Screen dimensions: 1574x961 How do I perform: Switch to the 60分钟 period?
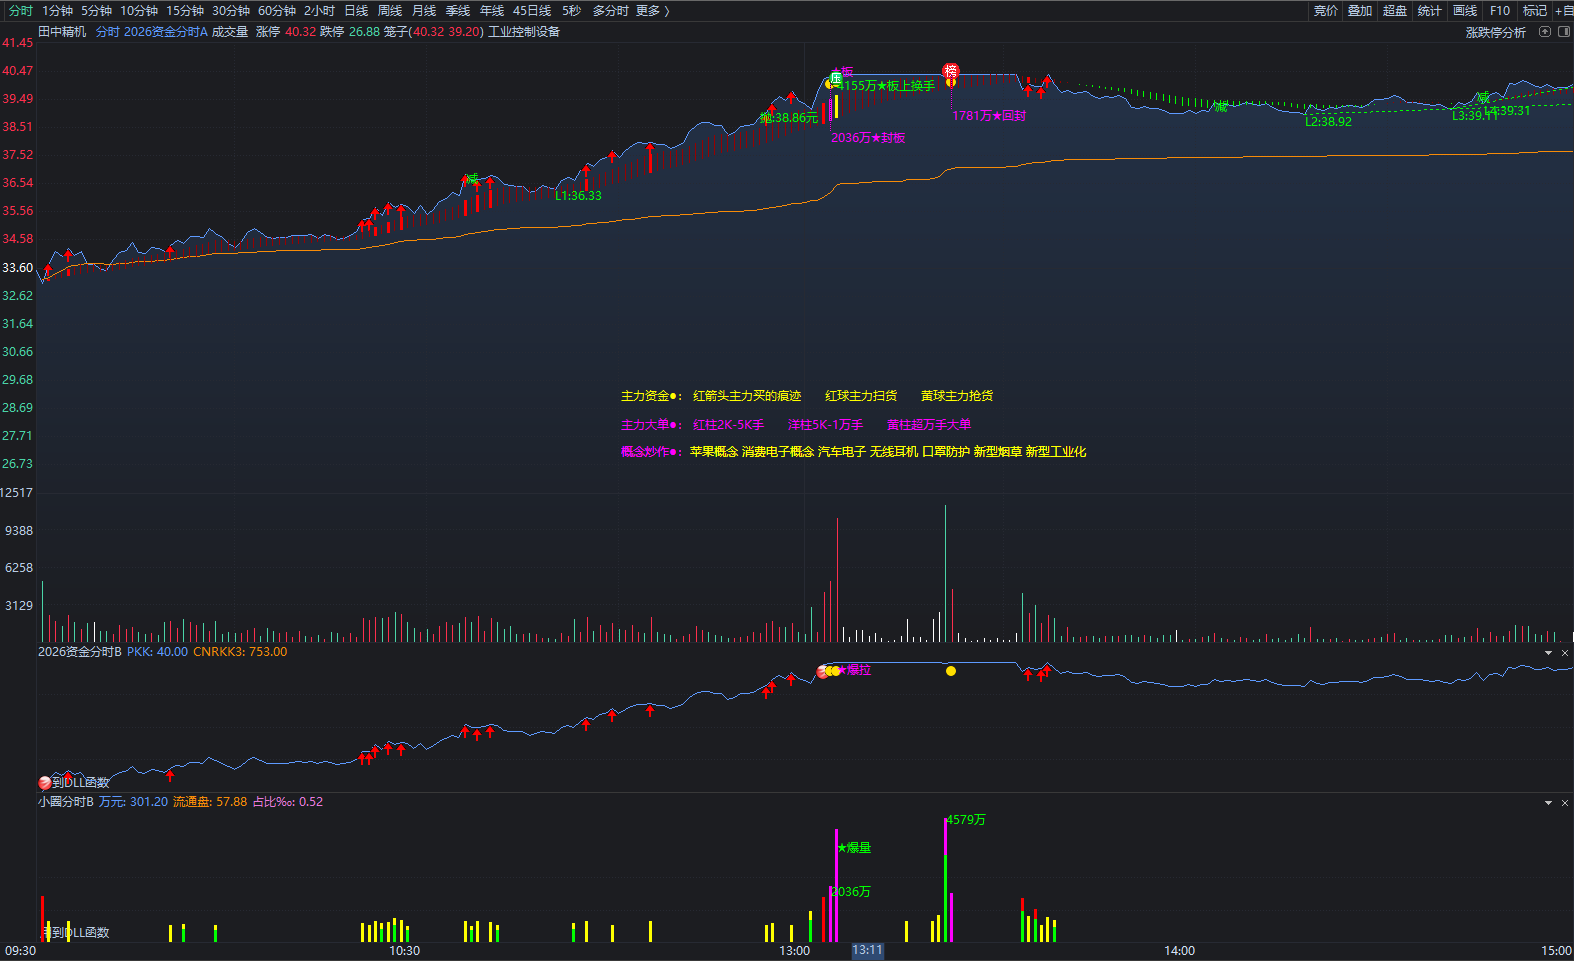point(277,11)
